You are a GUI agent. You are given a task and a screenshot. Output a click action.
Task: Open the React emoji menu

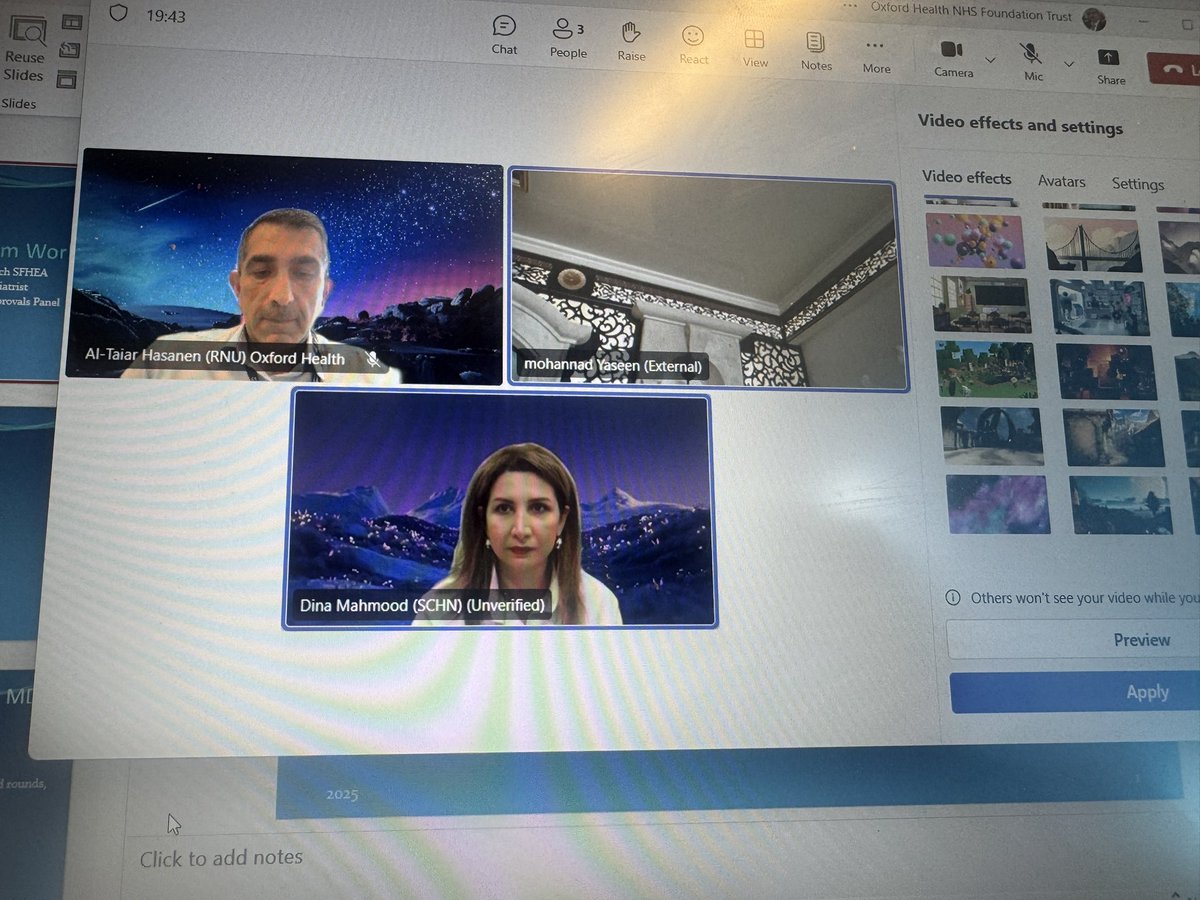[693, 44]
